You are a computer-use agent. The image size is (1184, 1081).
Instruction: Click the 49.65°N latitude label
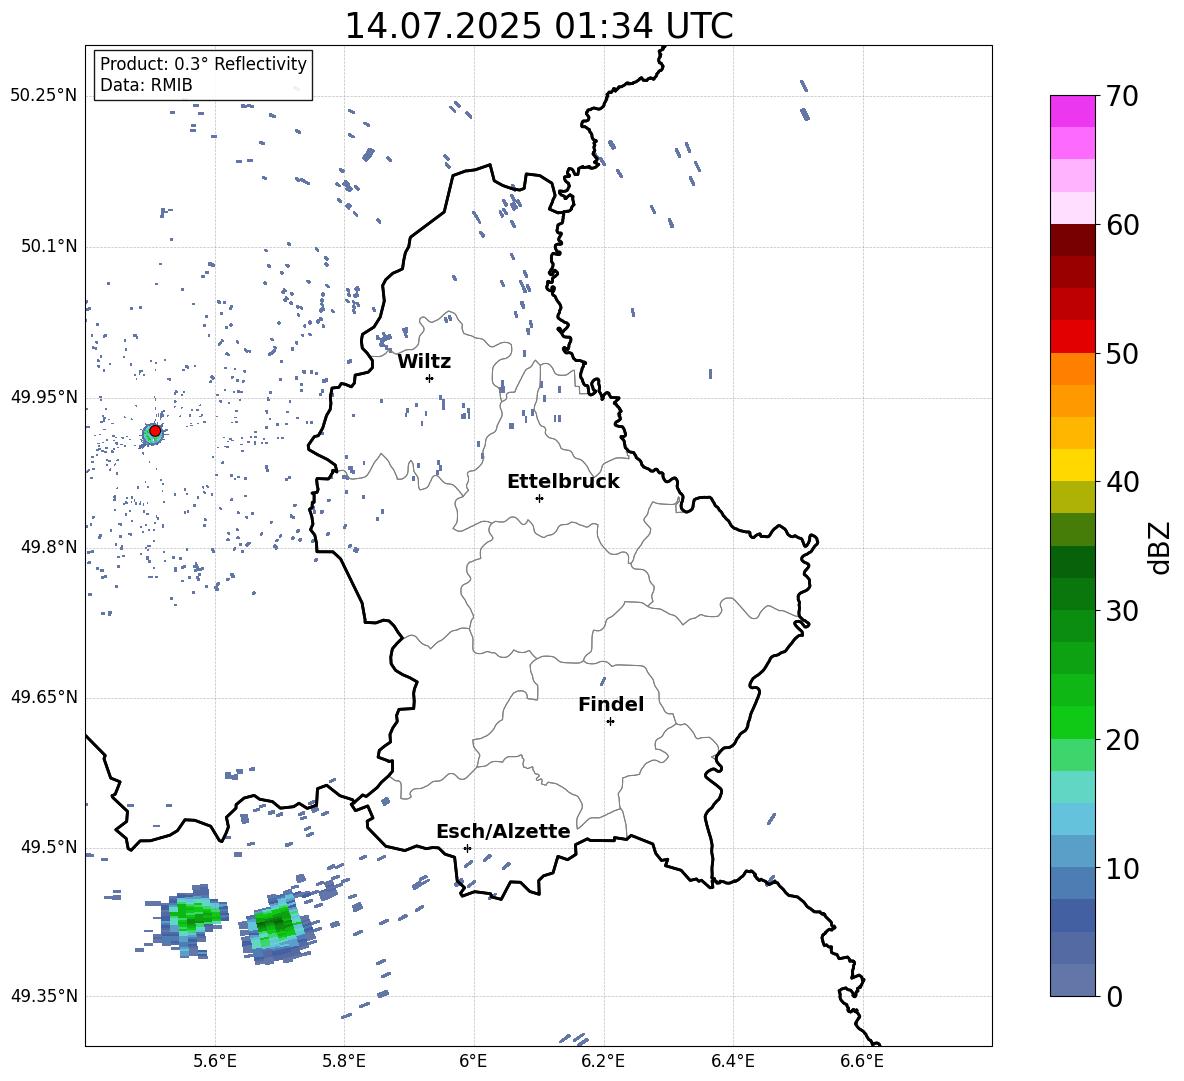[x=44, y=697]
